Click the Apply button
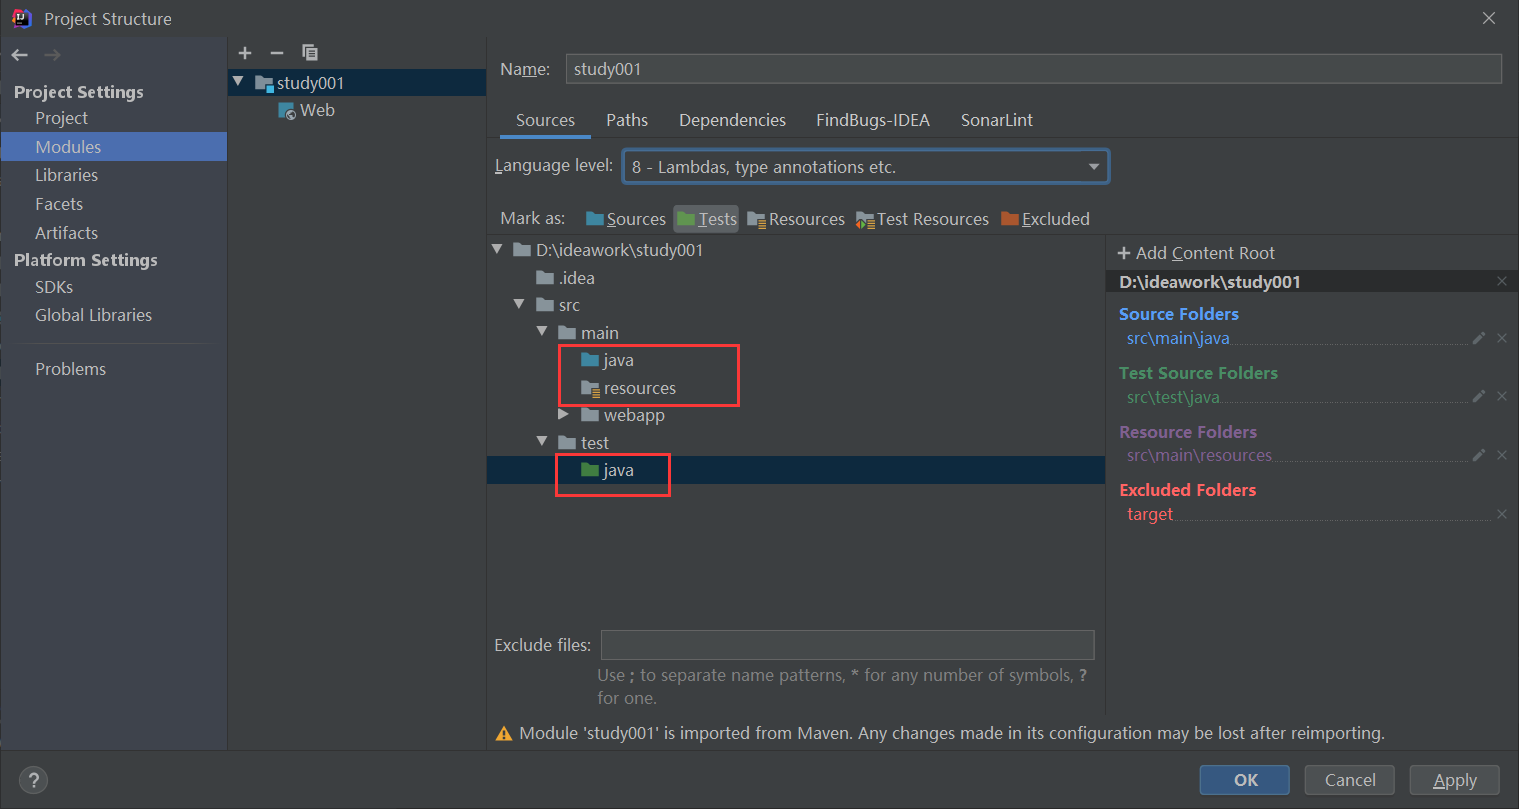The image size is (1519, 809). point(1454,780)
